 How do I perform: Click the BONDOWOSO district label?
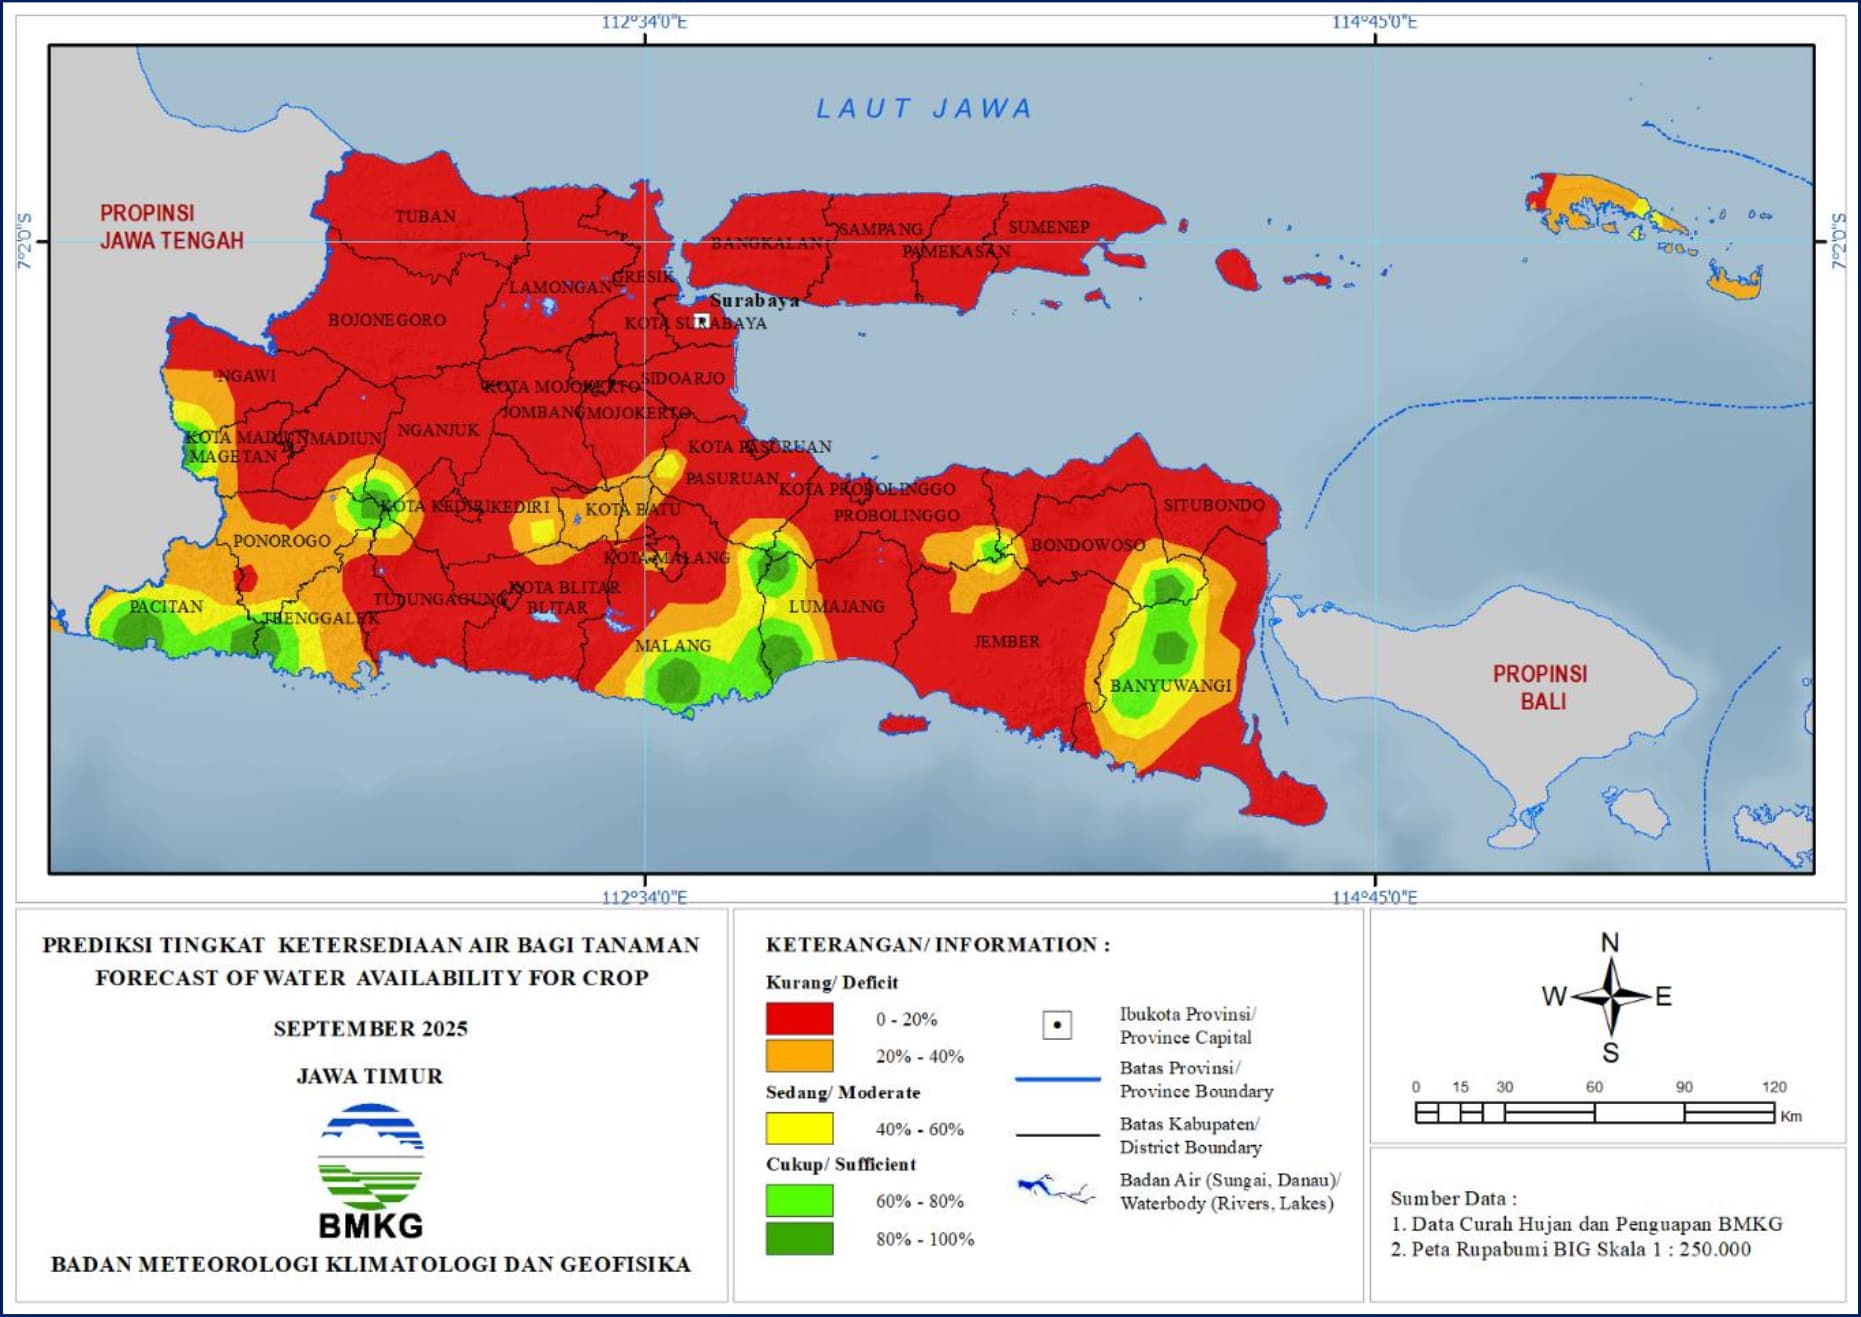[x=1088, y=545]
